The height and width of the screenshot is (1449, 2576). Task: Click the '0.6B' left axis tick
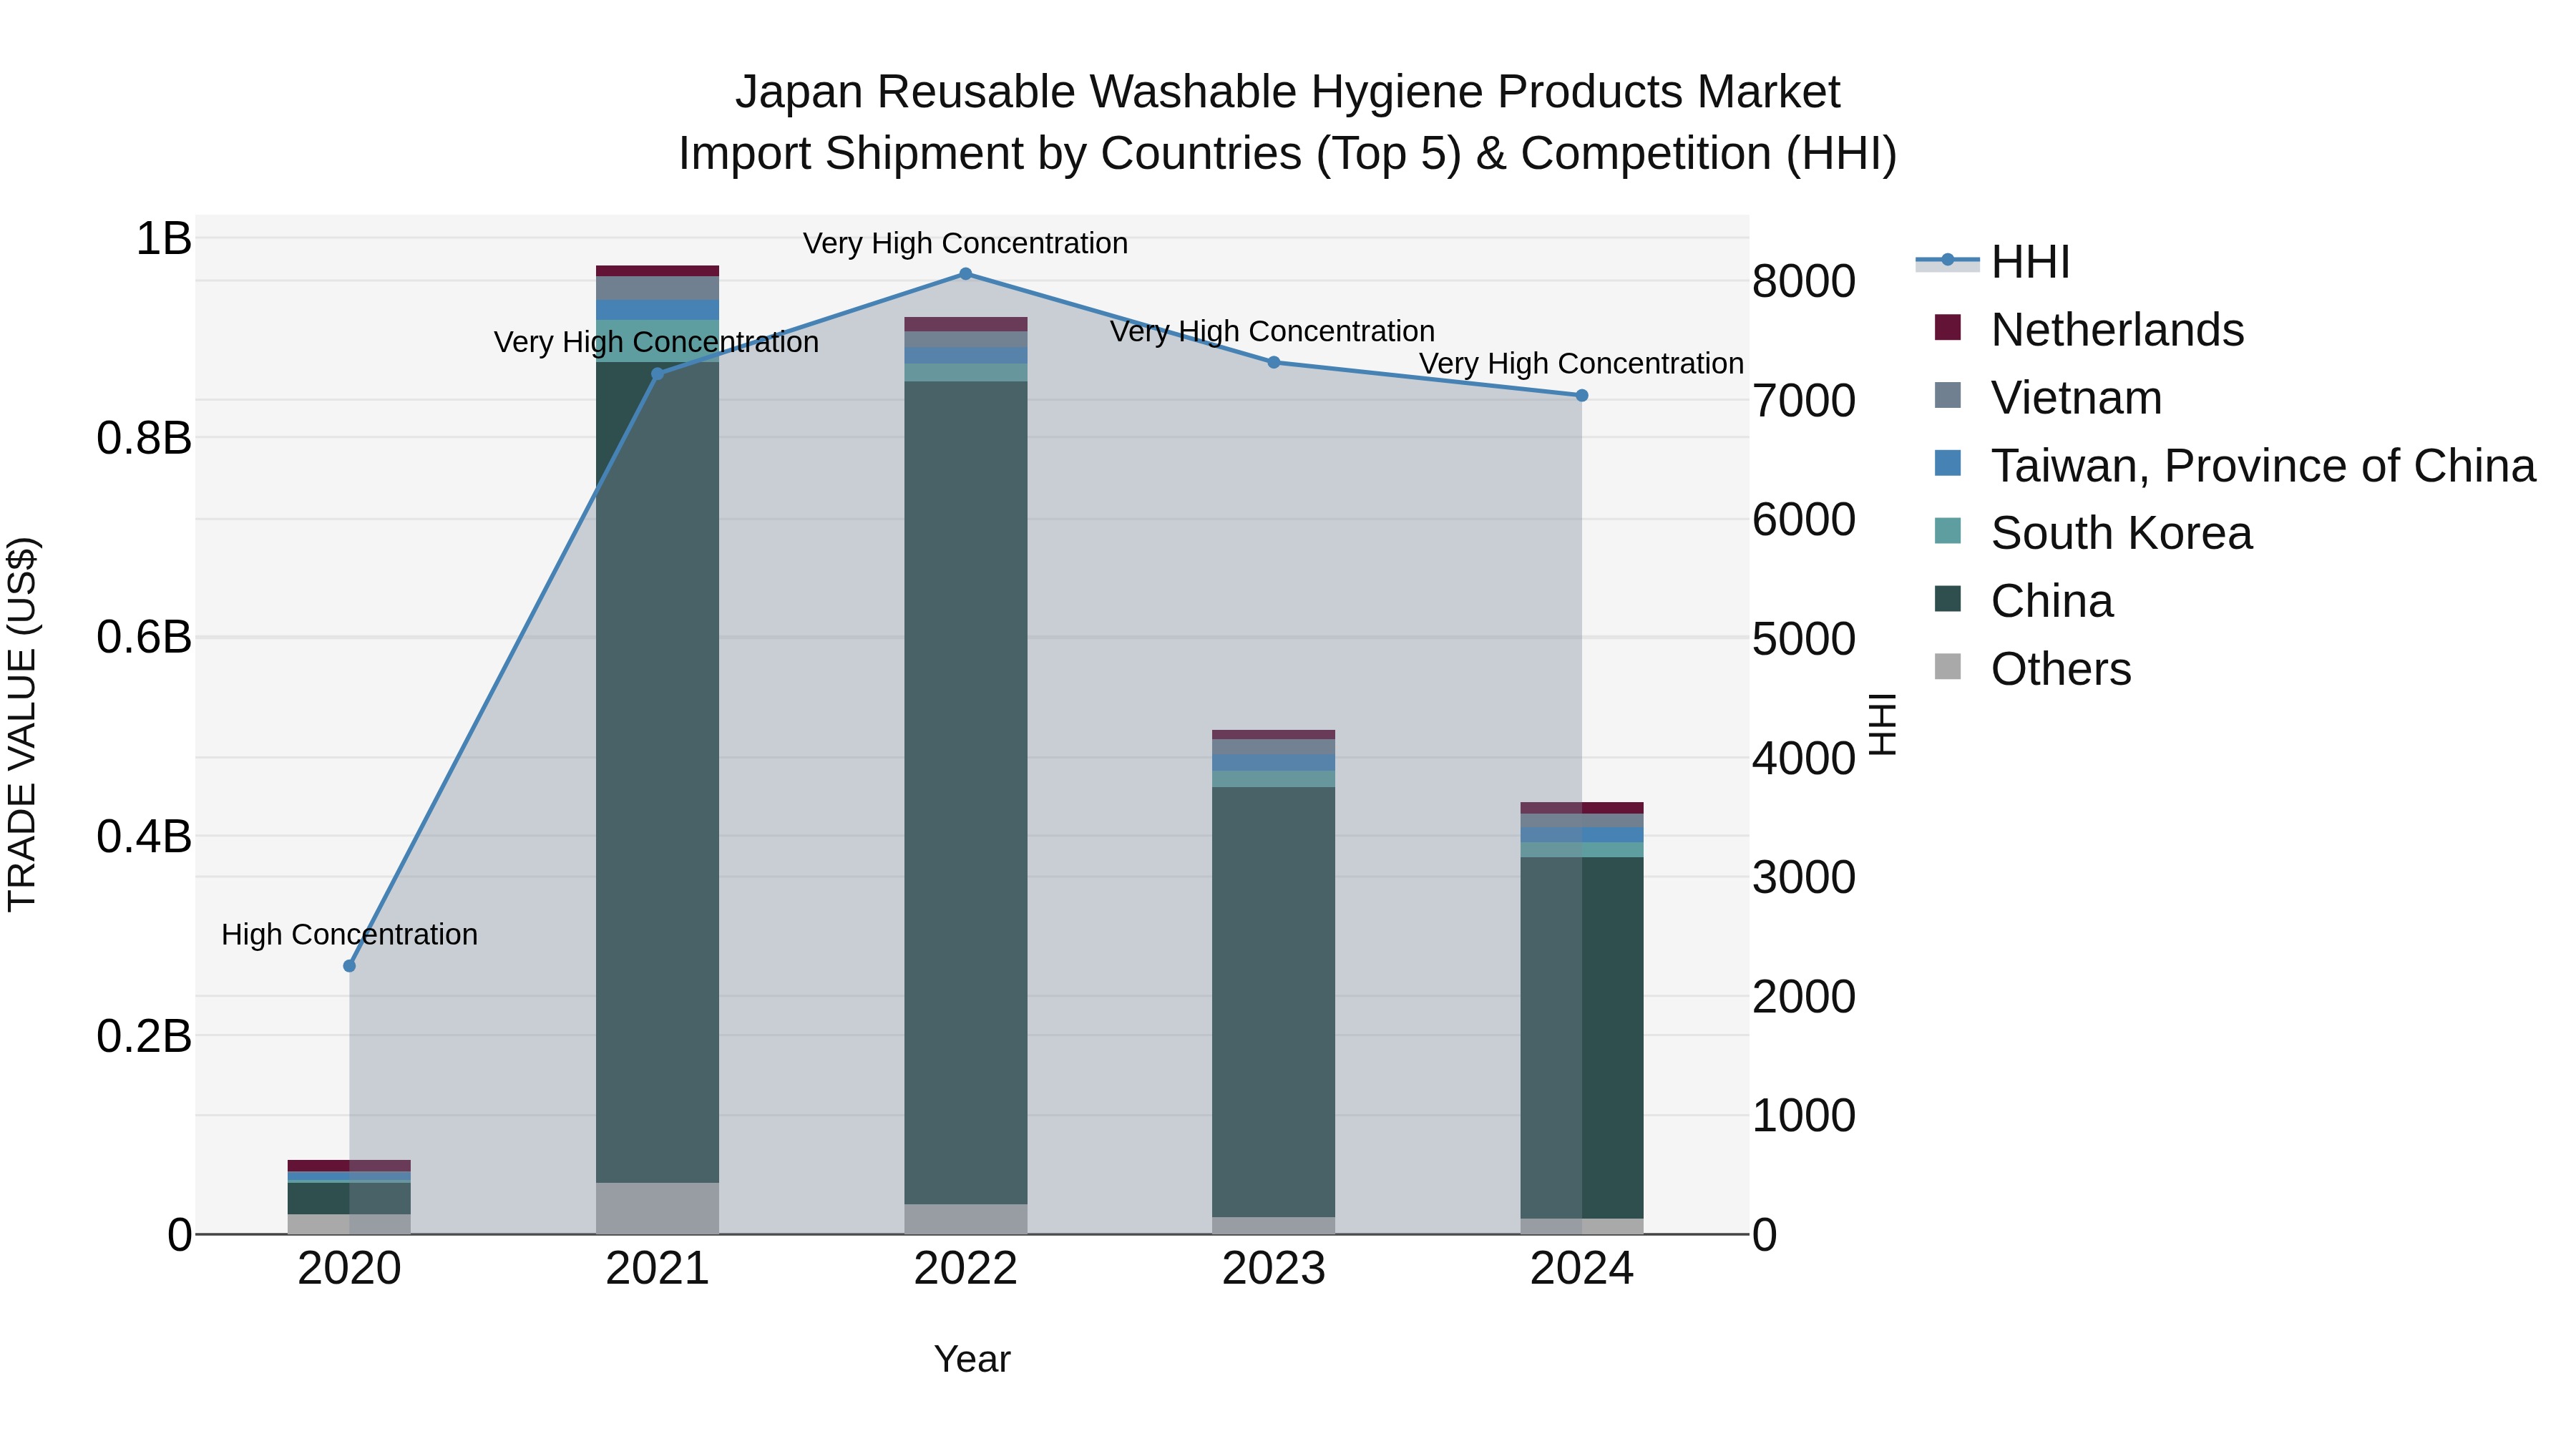pyautogui.click(x=144, y=637)
